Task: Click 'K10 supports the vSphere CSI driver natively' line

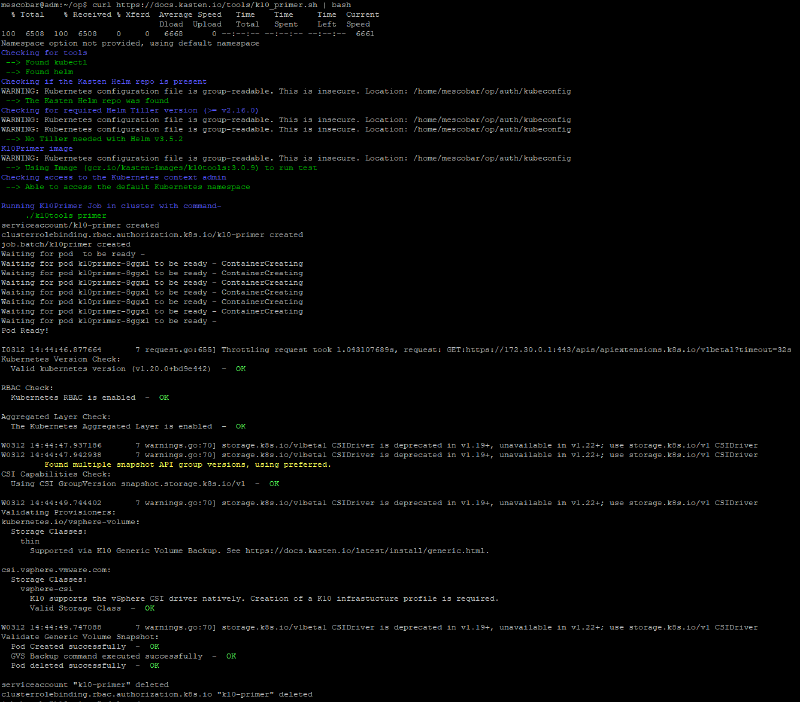Action: (x=264, y=599)
